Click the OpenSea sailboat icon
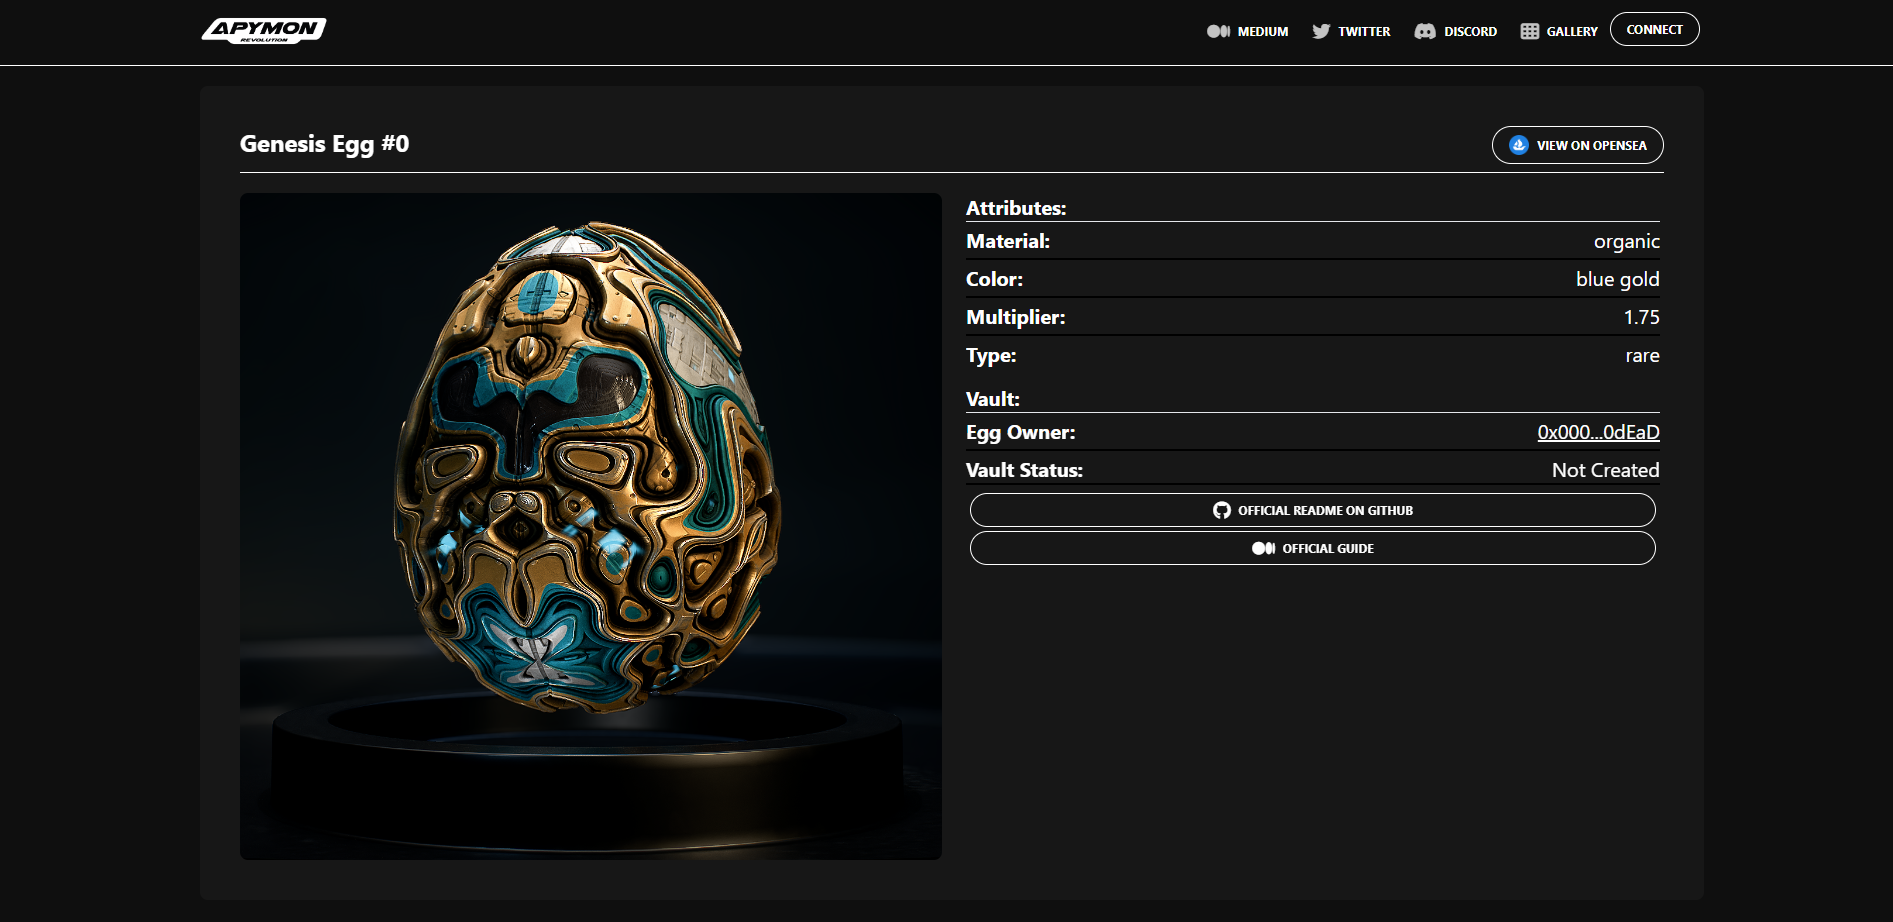 pyautogui.click(x=1519, y=144)
